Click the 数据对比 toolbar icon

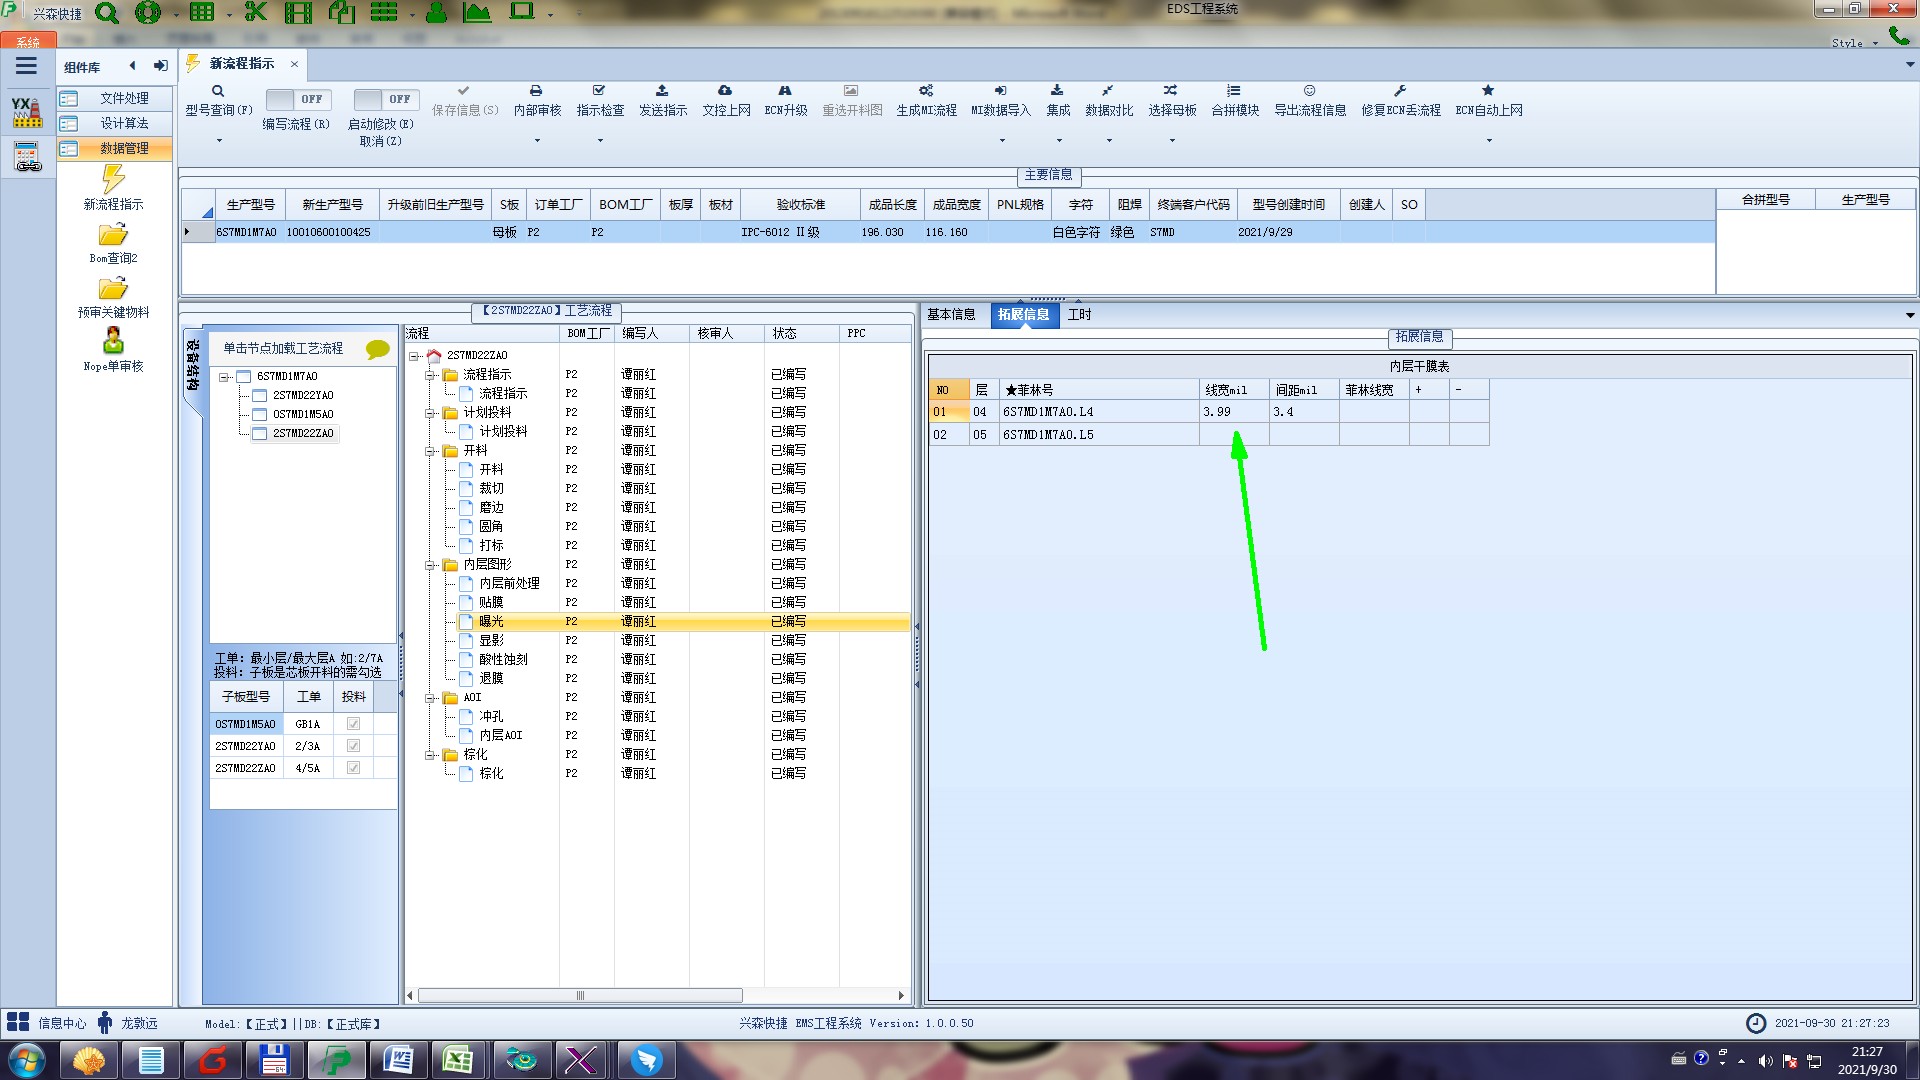(x=1108, y=91)
